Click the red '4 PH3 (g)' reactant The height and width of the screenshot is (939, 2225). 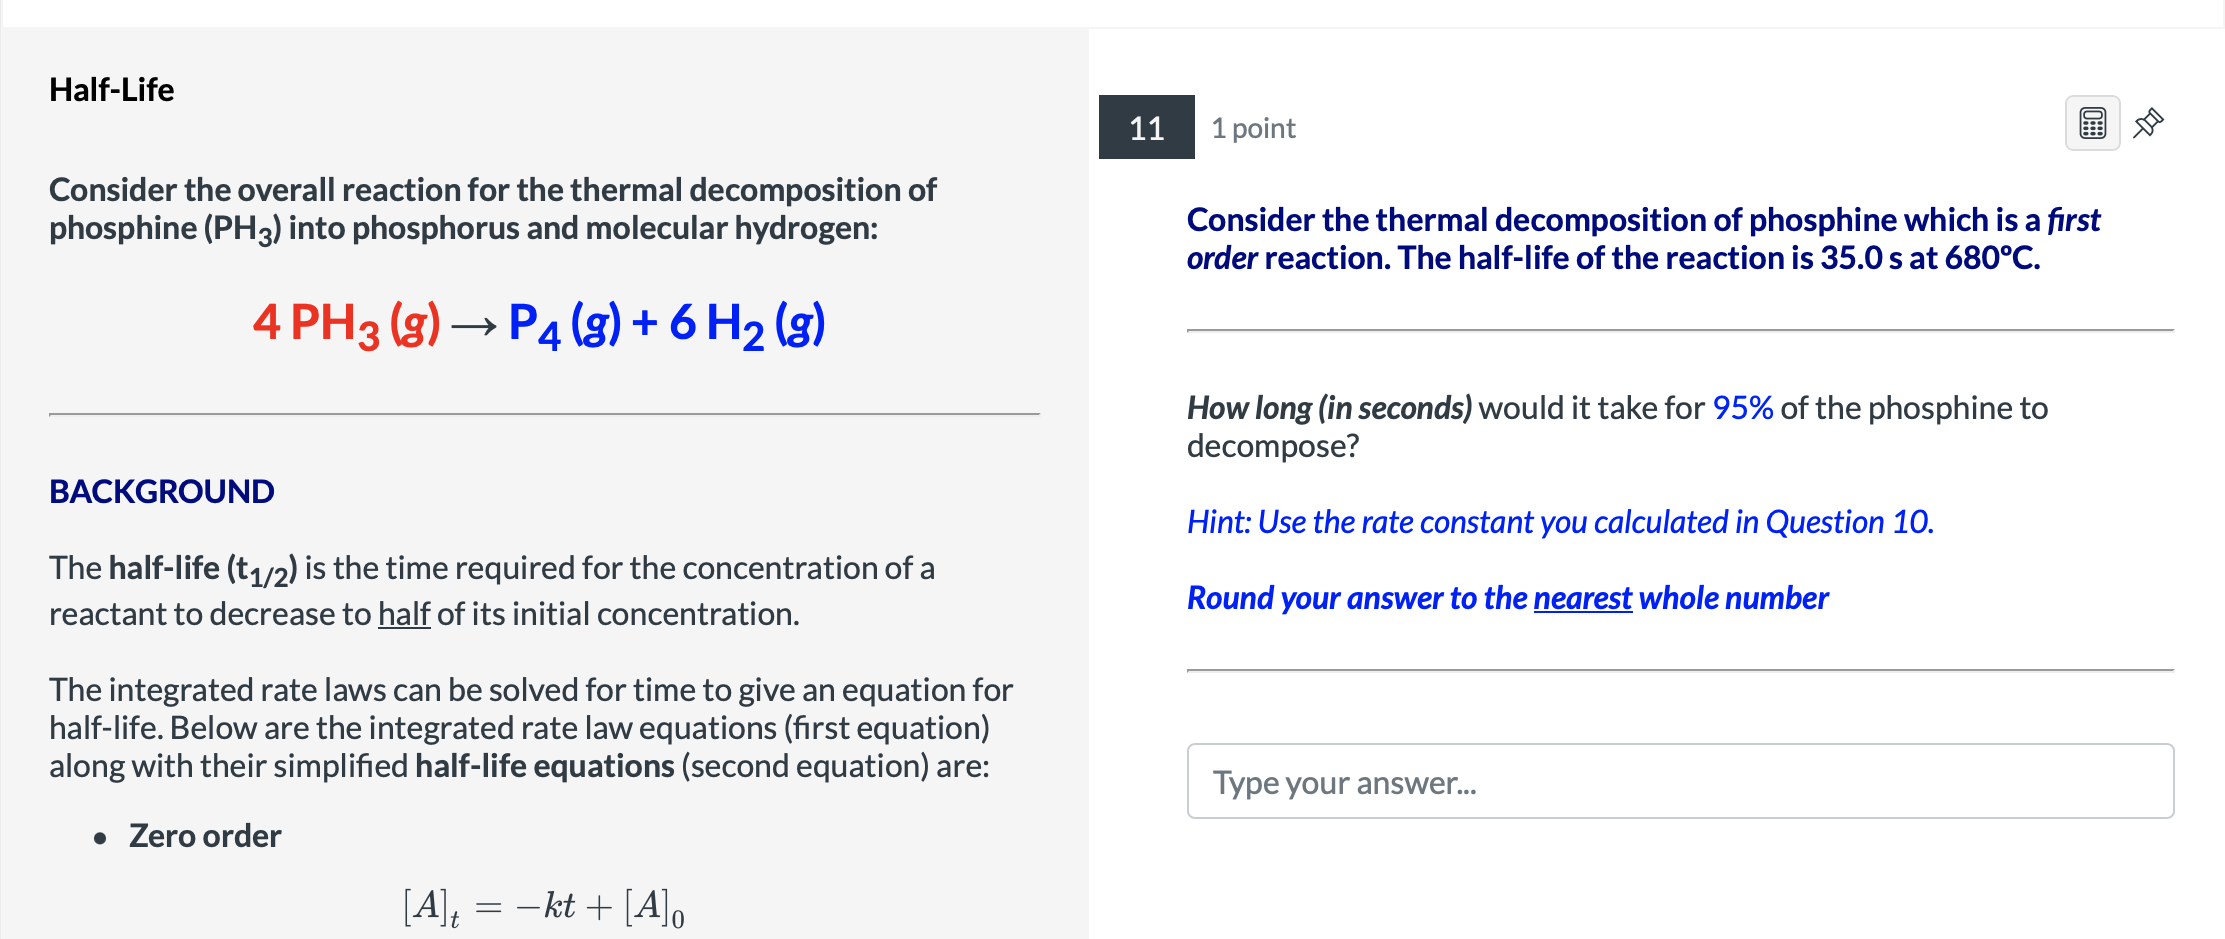(x=346, y=324)
